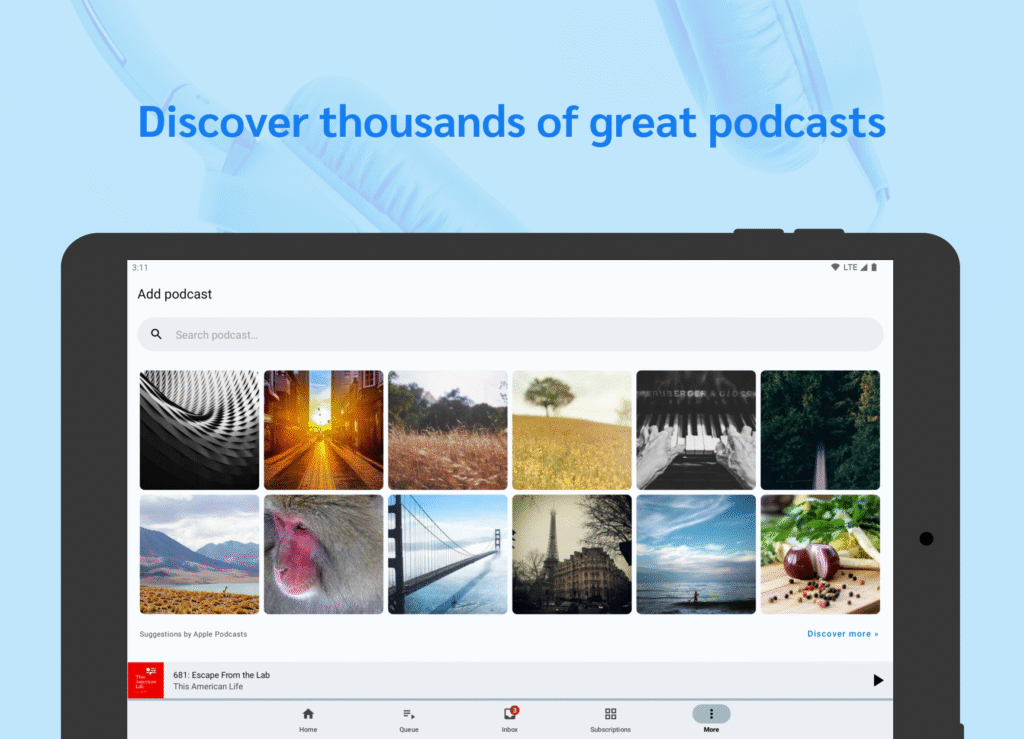1024x739 pixels.
Task: Open the sunset city street podcast cover
Action: click(323, 429)
